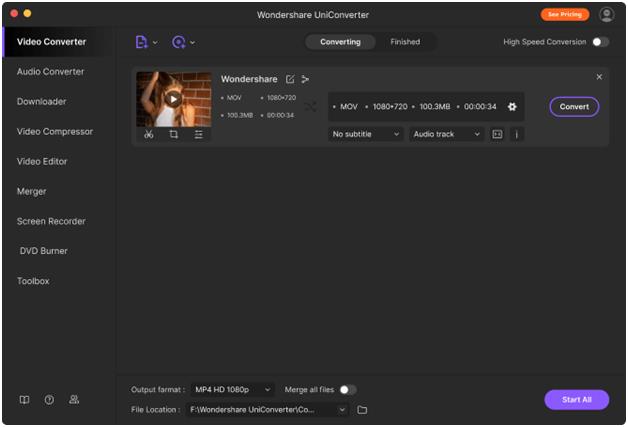Open output settings gear icon
This screenshot has height=427, width=628.
512,107
